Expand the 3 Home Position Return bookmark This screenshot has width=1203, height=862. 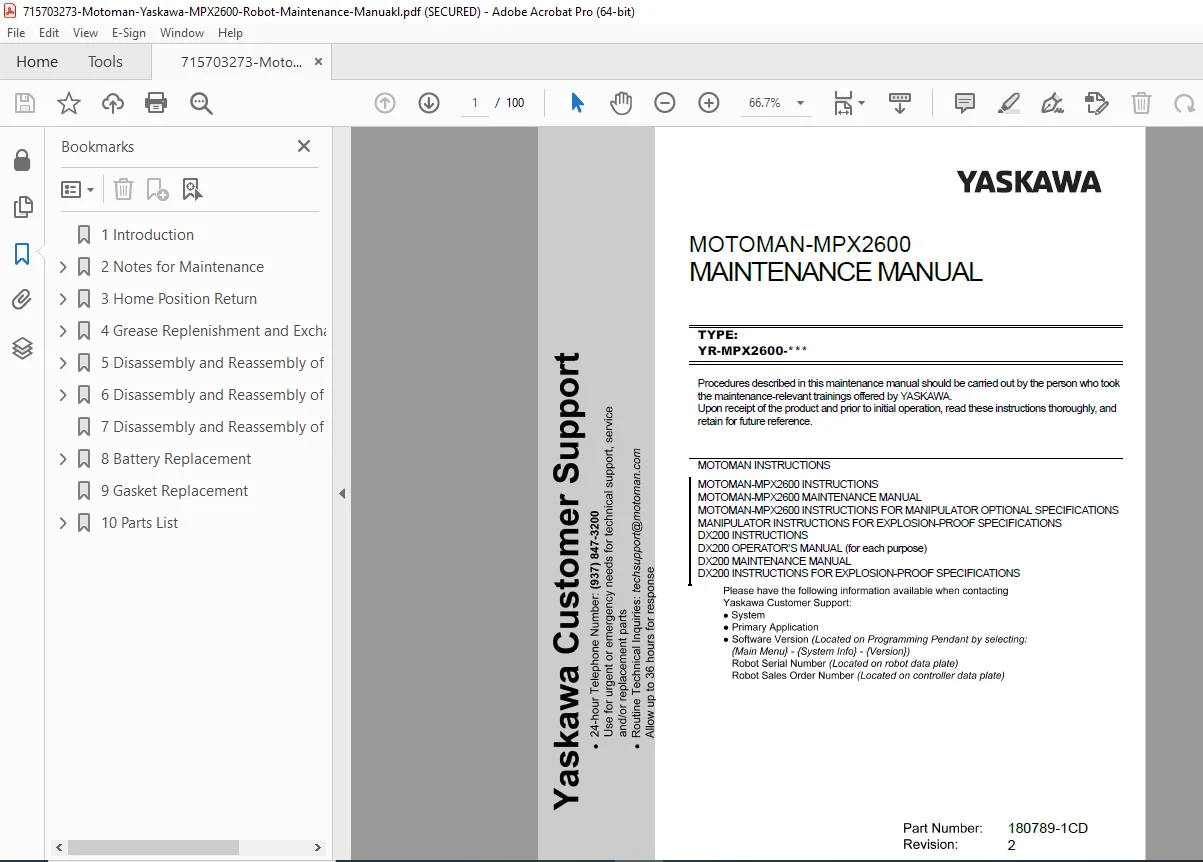tap(63, 299)
